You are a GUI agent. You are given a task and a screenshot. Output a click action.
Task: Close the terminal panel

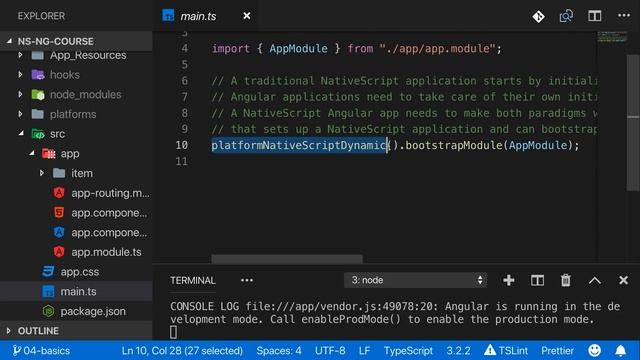[623, 280]
